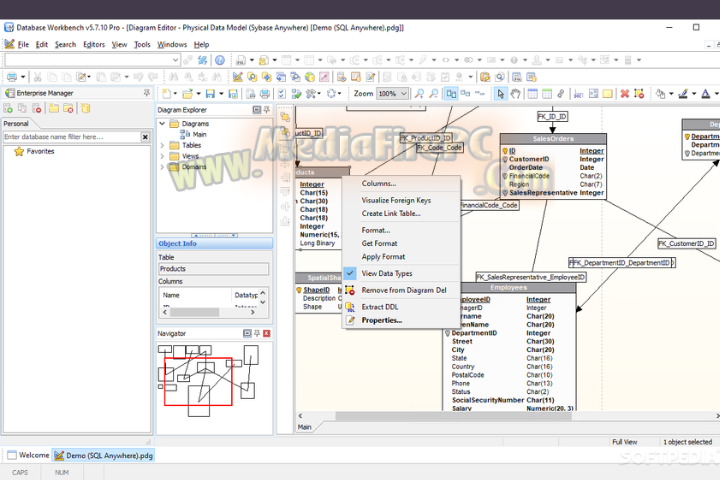
Task: Click the Delete Folder icon in Enterprise Manager
Action: point(68,108)
